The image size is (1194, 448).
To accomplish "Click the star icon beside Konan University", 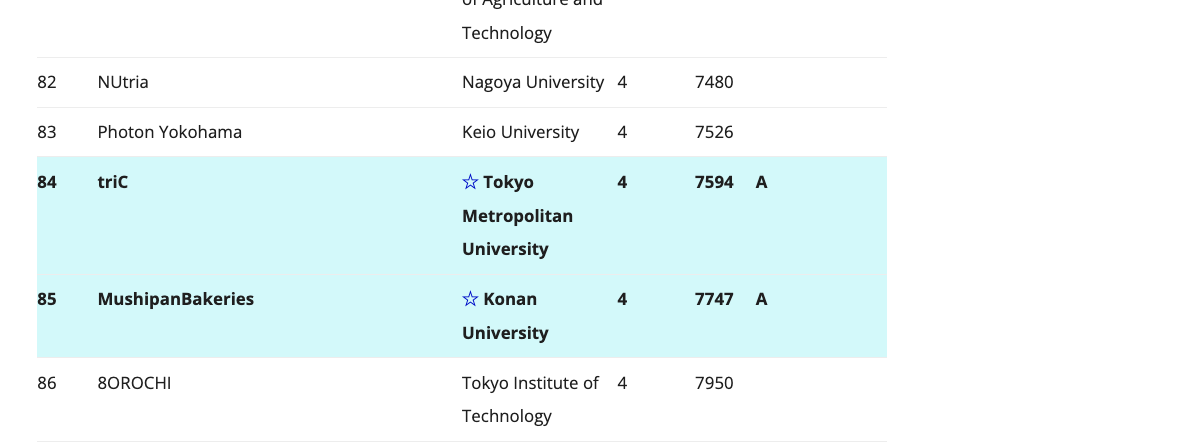I will pyautogui.click(x=471, y=299).
